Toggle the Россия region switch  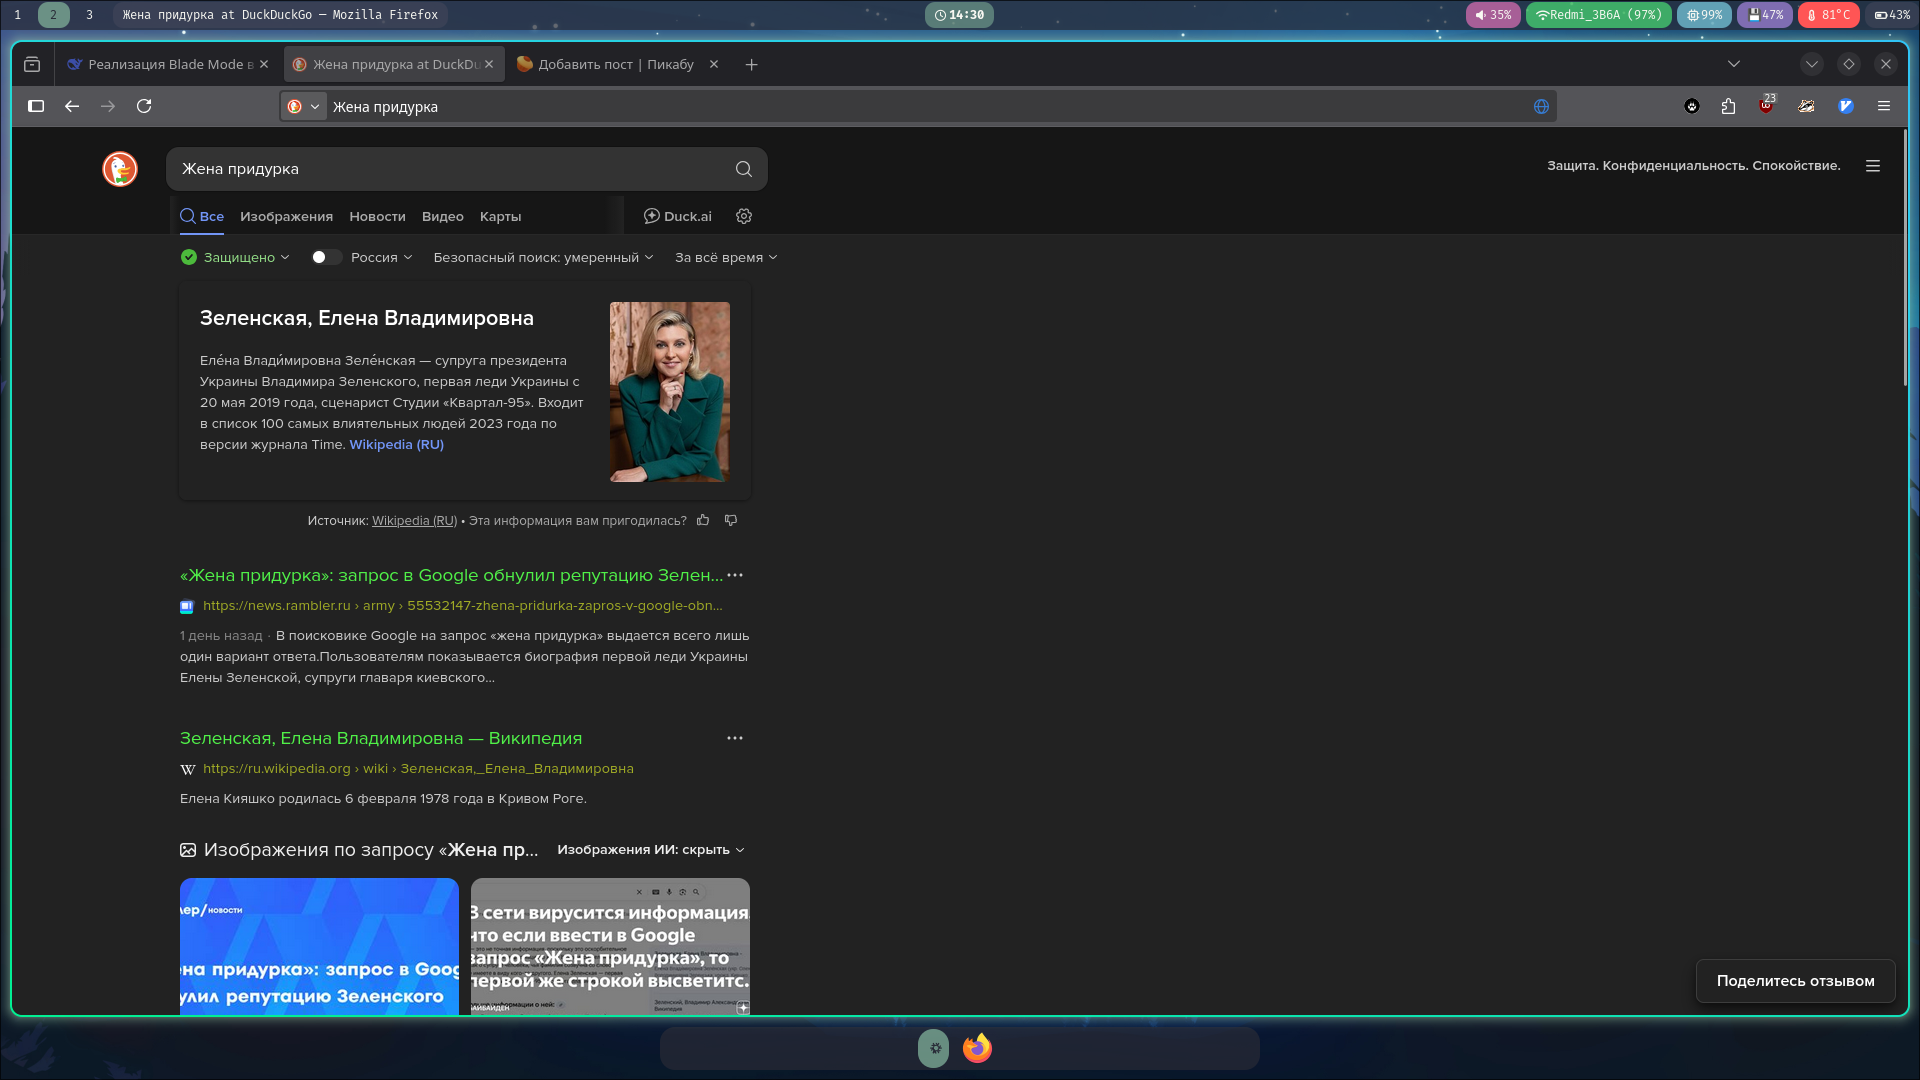pos(325,257)
